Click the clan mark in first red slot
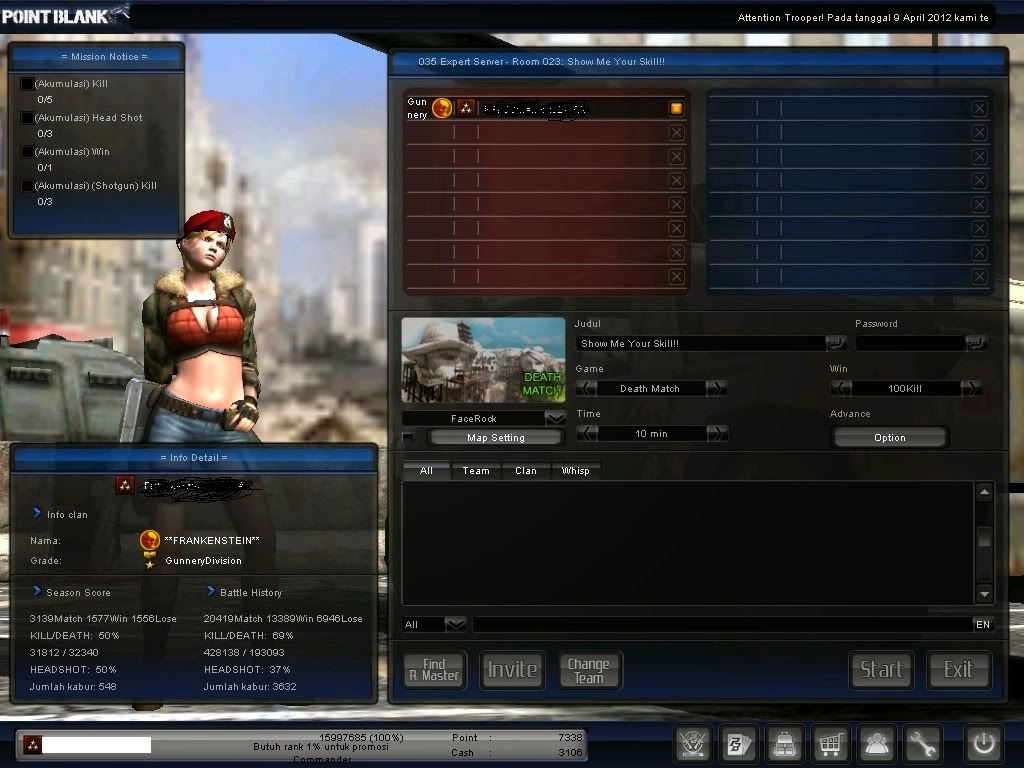The image size is (1024, 768). coord(466,108)
